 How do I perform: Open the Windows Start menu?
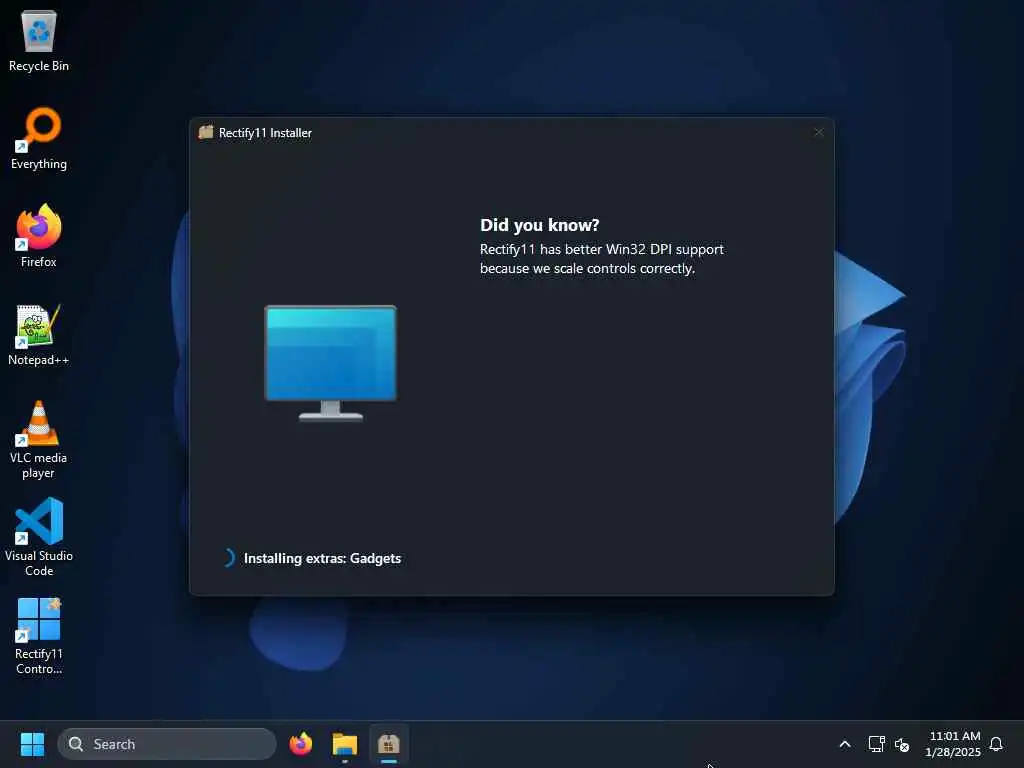tap(32, 744)
